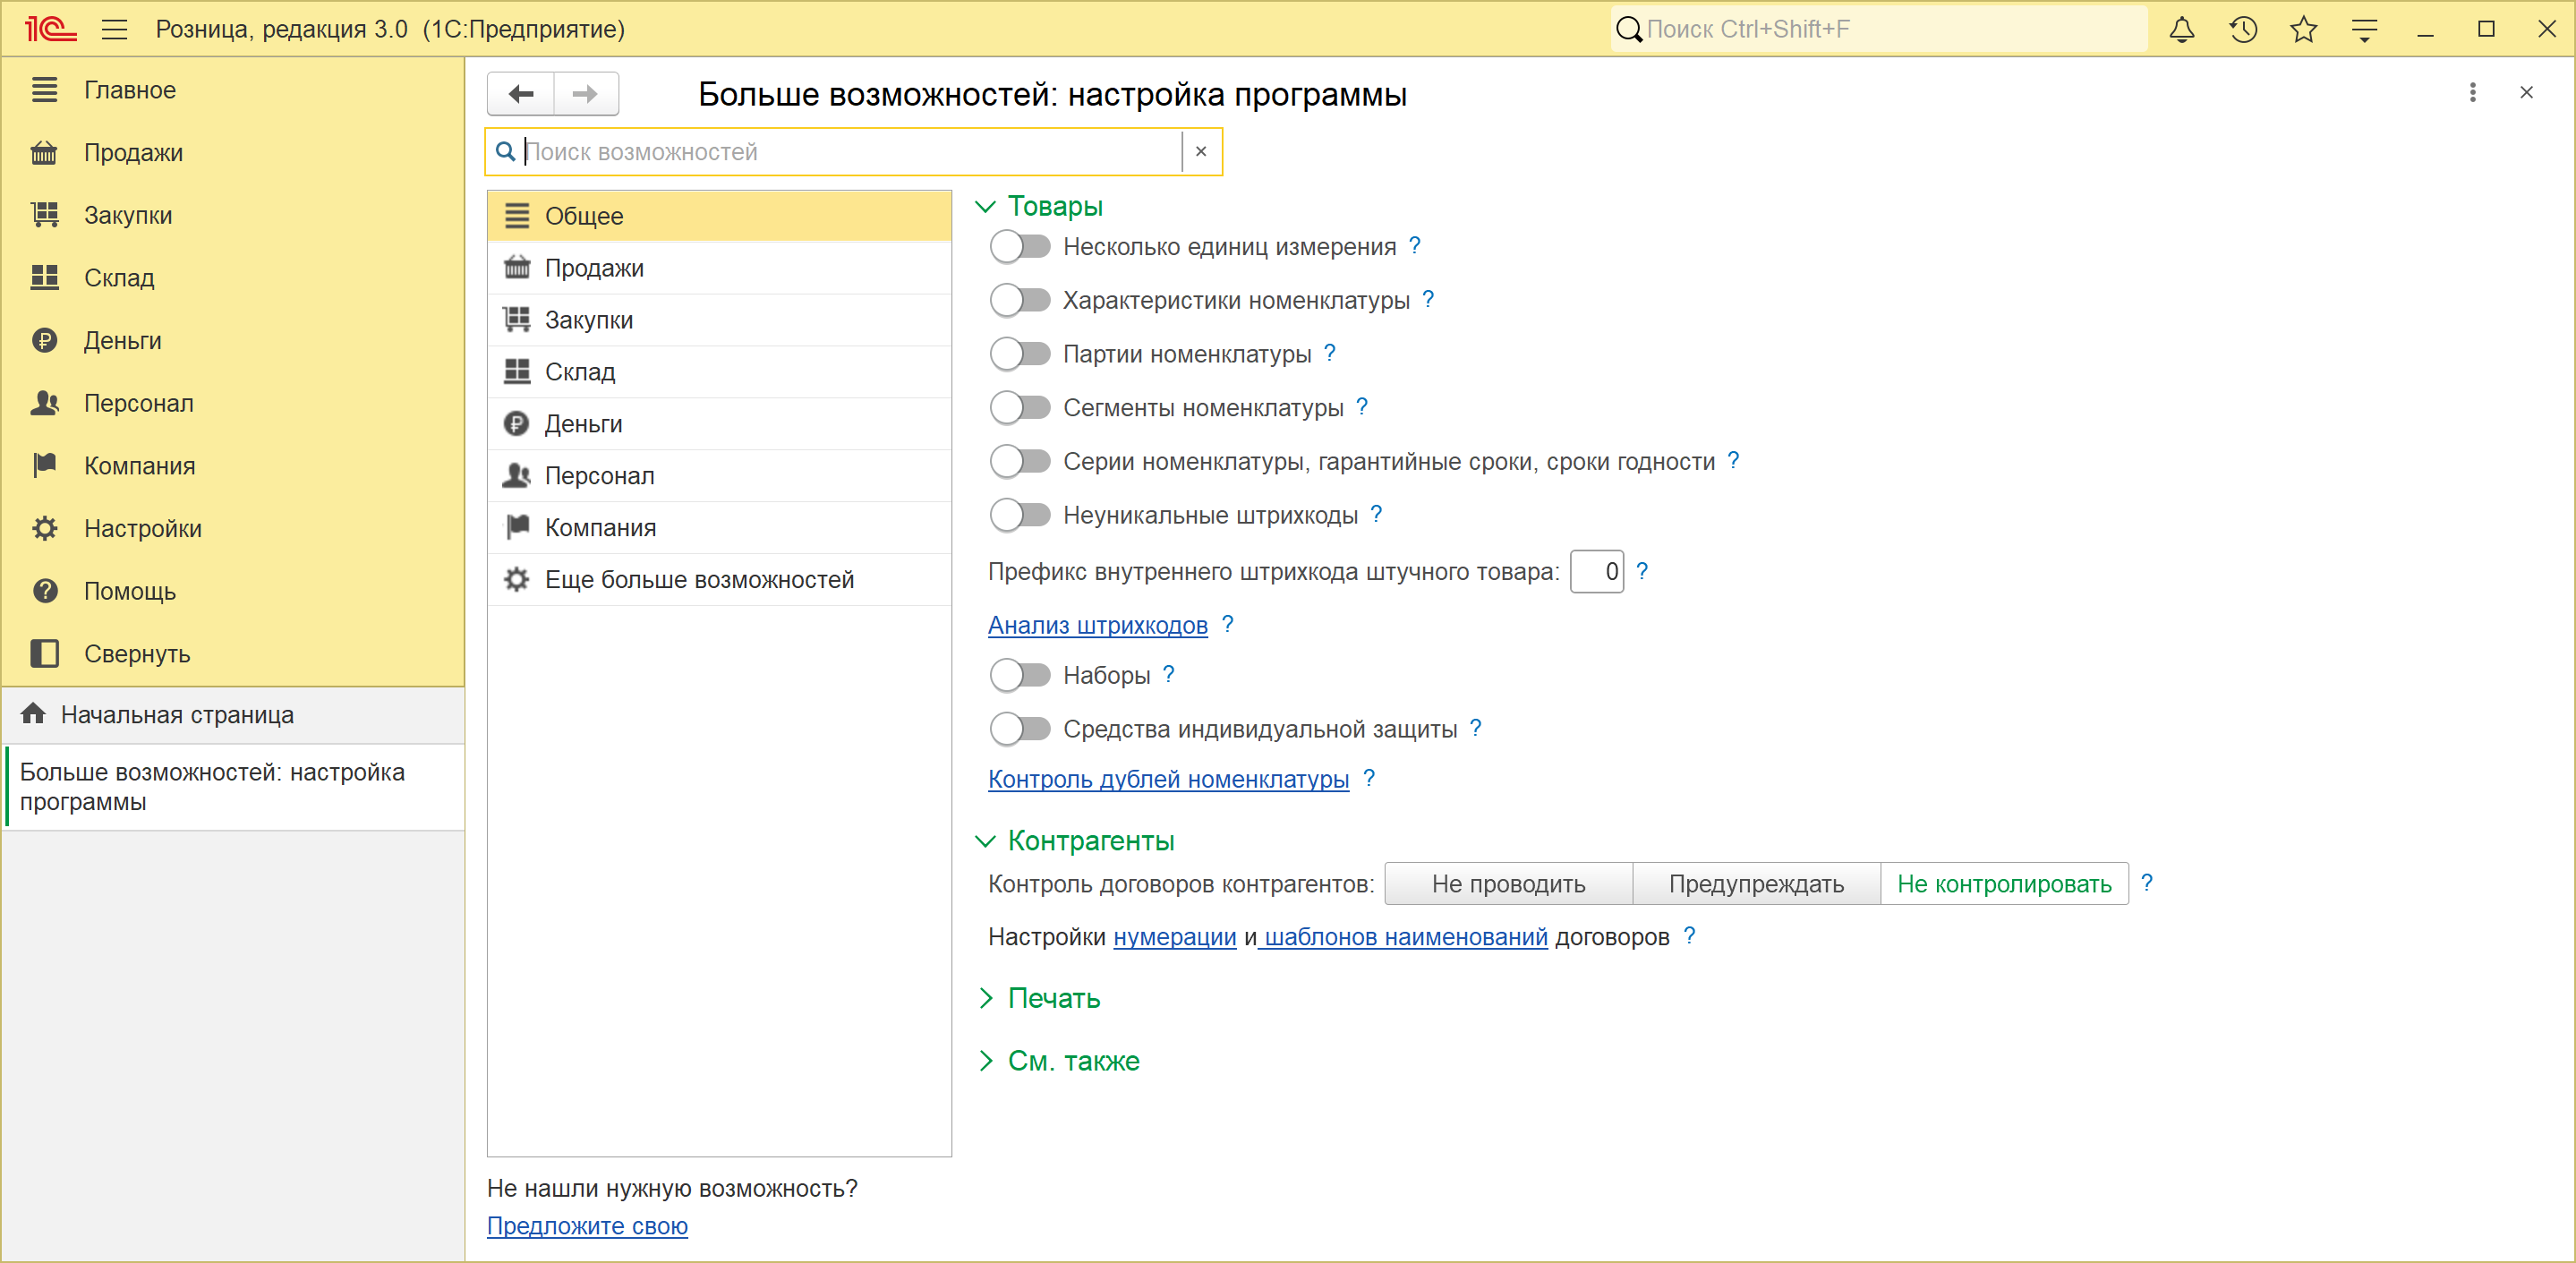
Task: Go forward with the right arrow button
Action: pyautogui.click(x=586, y=94)
